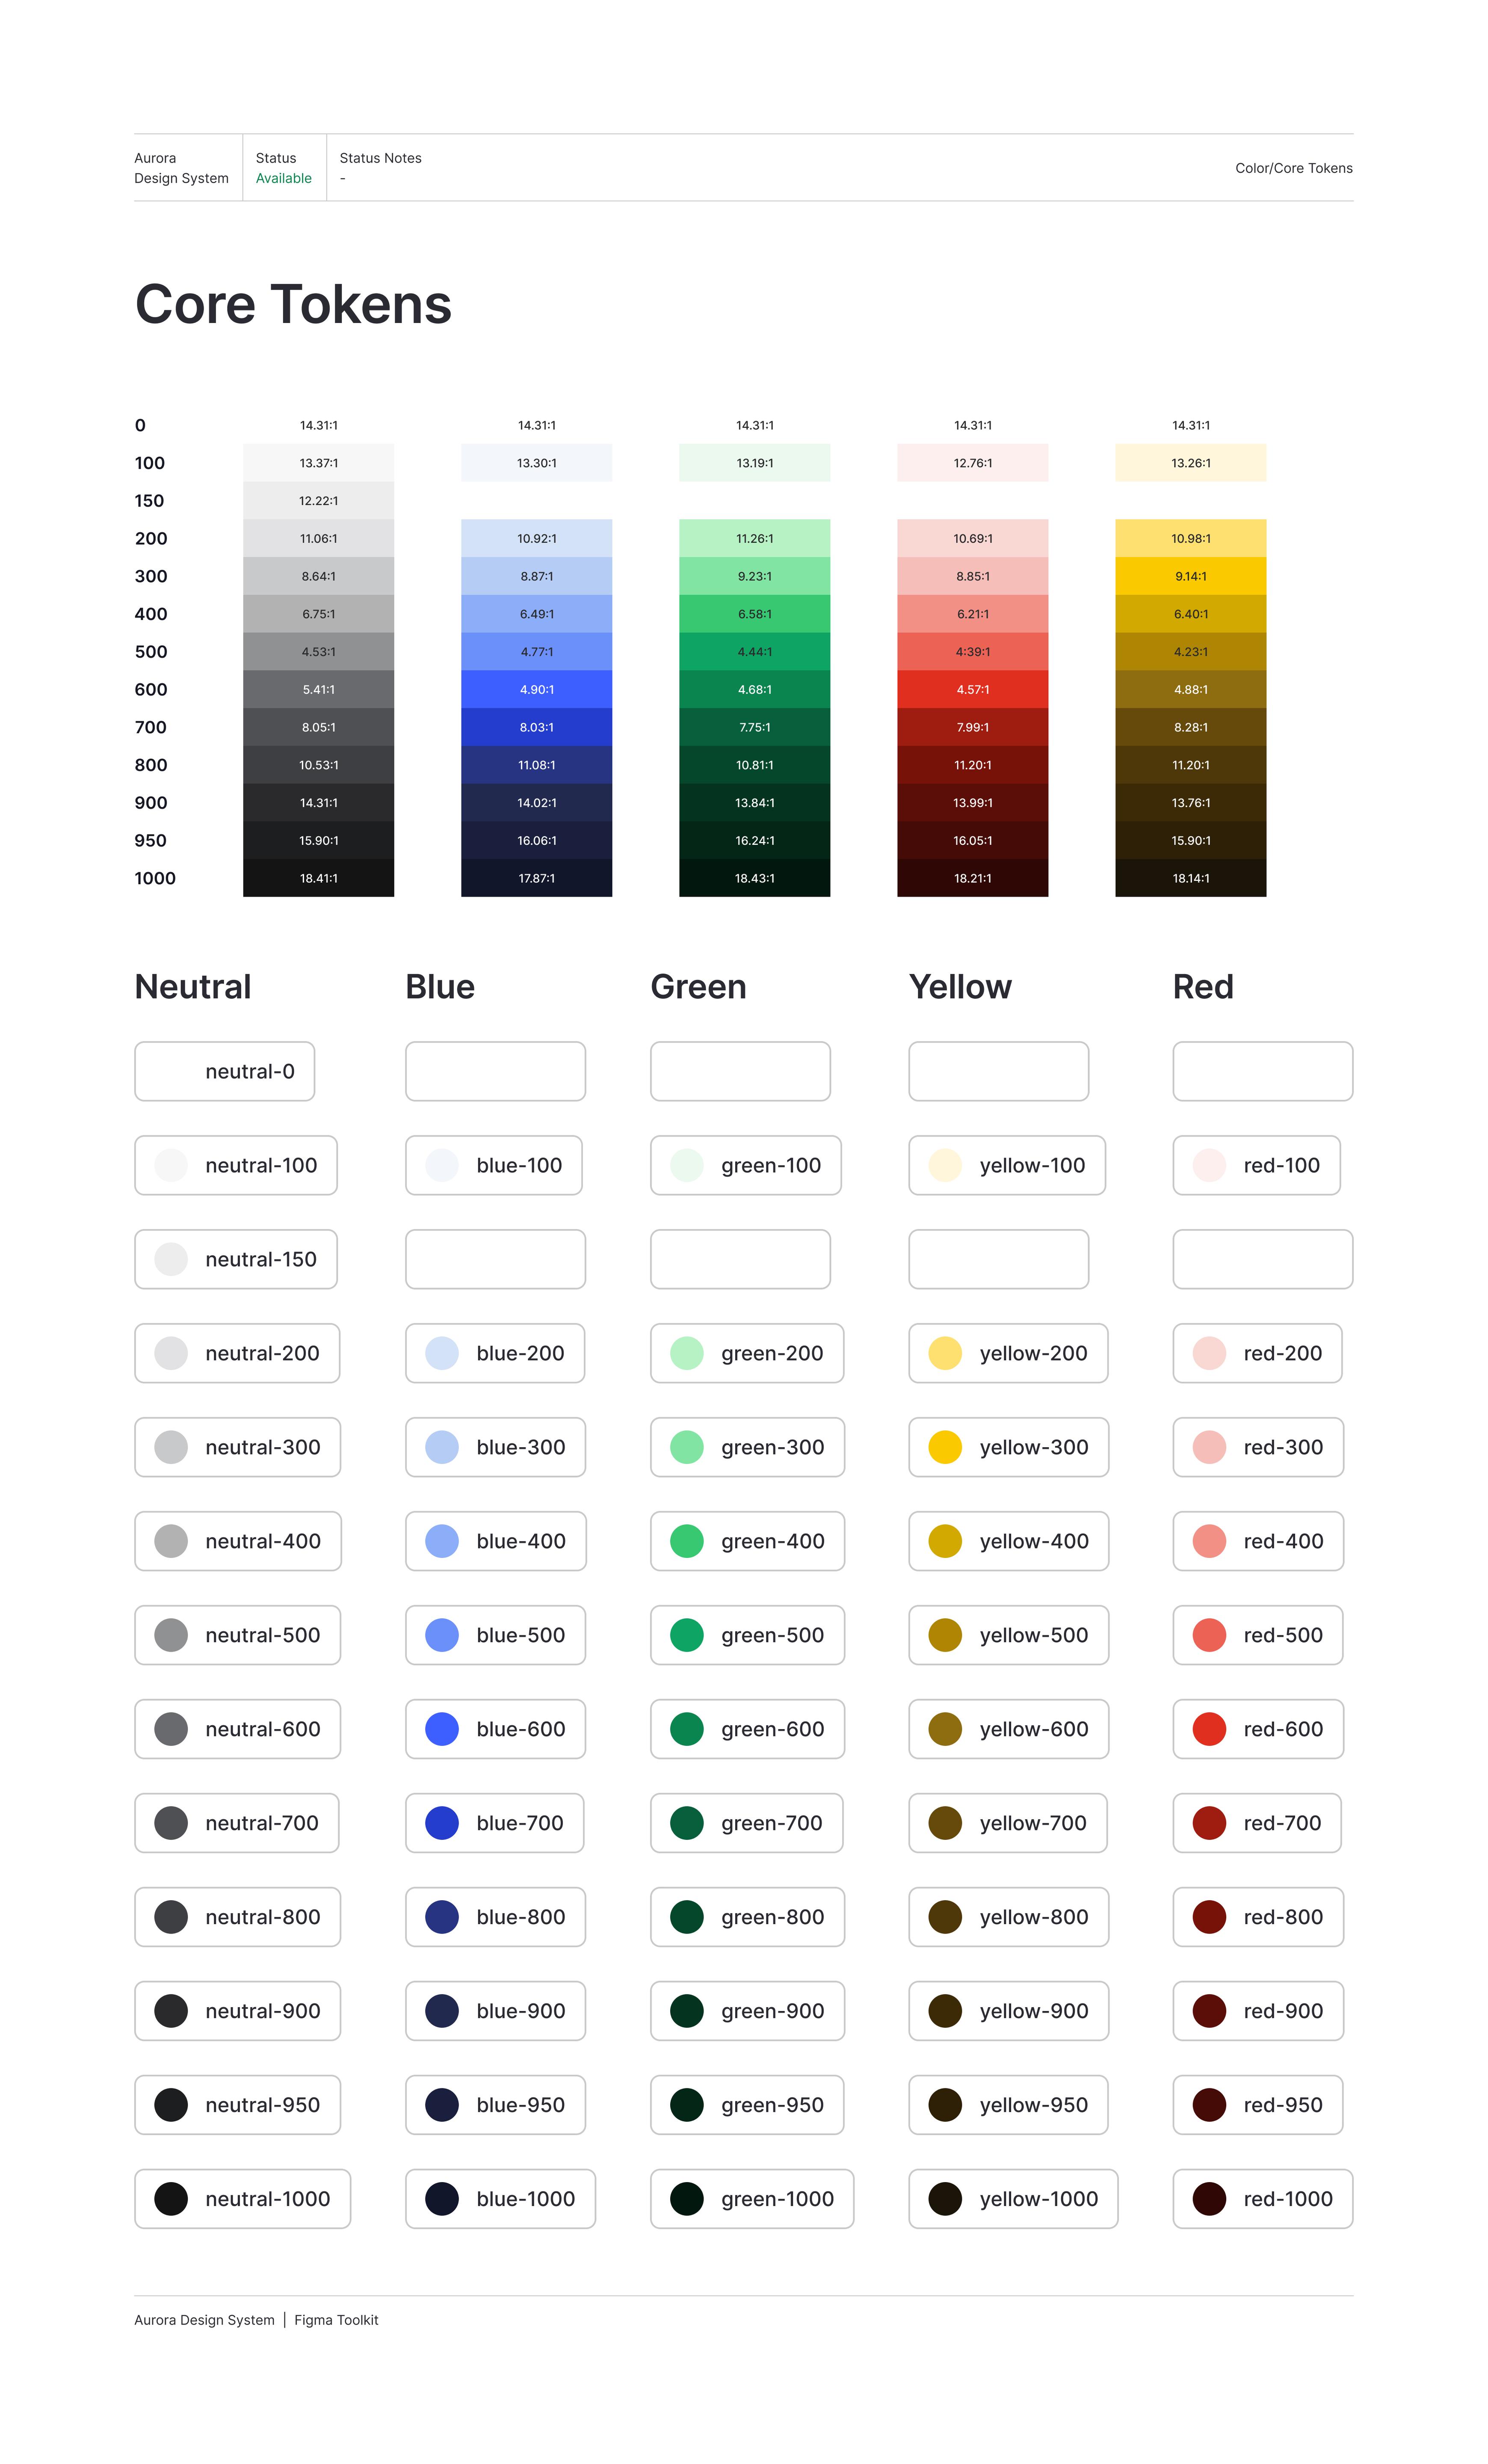Click the neutral-0 token chip
The height and width of the screenshot is (2464, 1488).
[224, 1071]
